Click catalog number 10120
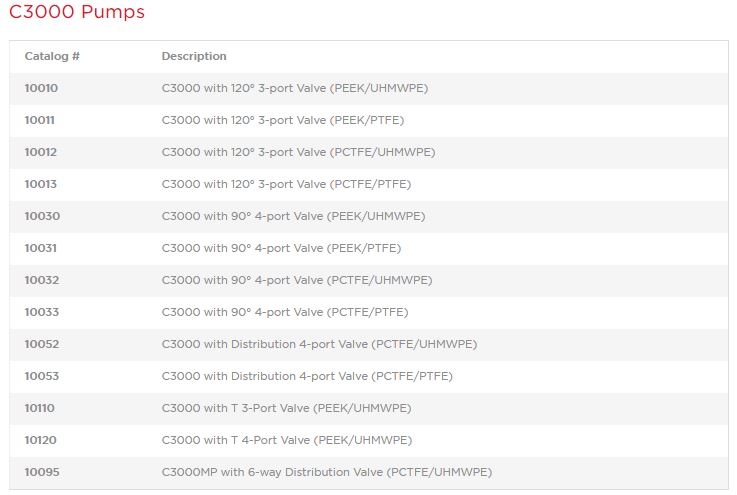The image size is (737, 495). point(41,440)
